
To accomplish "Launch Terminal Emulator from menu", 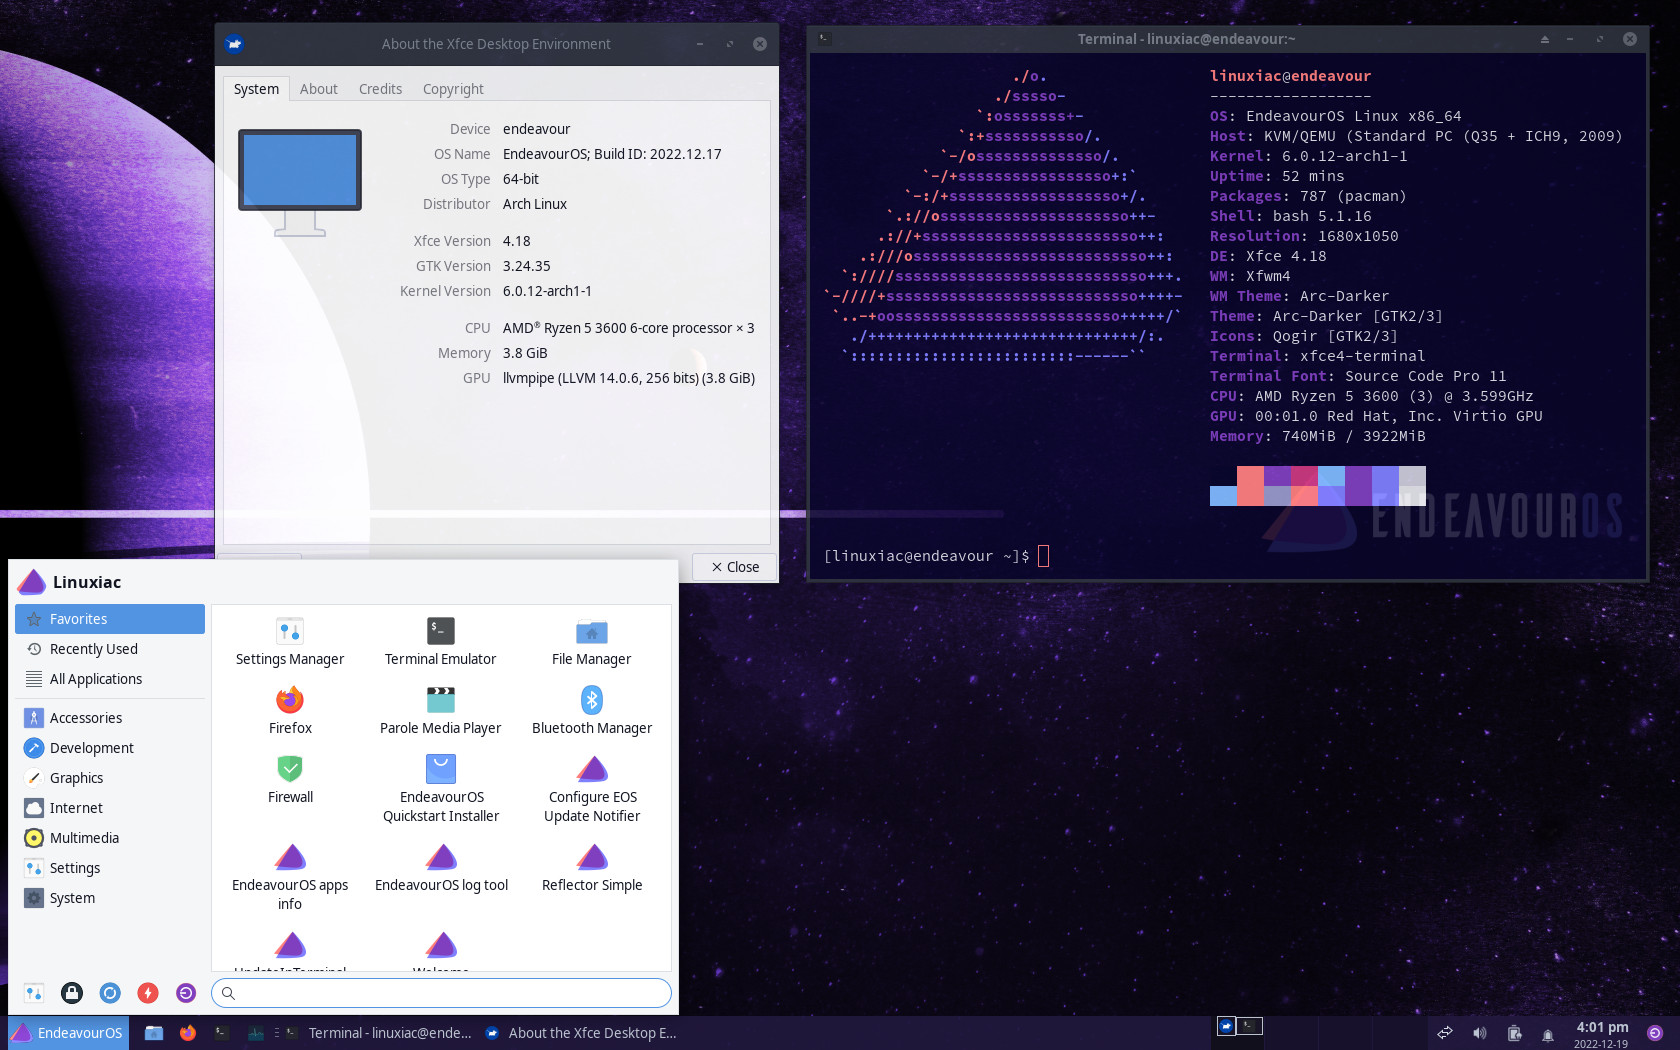I will [x=440, y=642].
